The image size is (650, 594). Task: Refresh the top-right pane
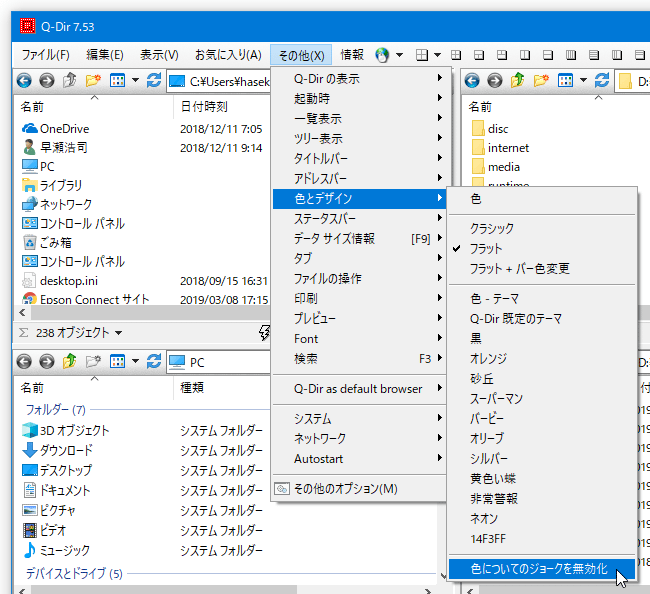click(602, 80)
